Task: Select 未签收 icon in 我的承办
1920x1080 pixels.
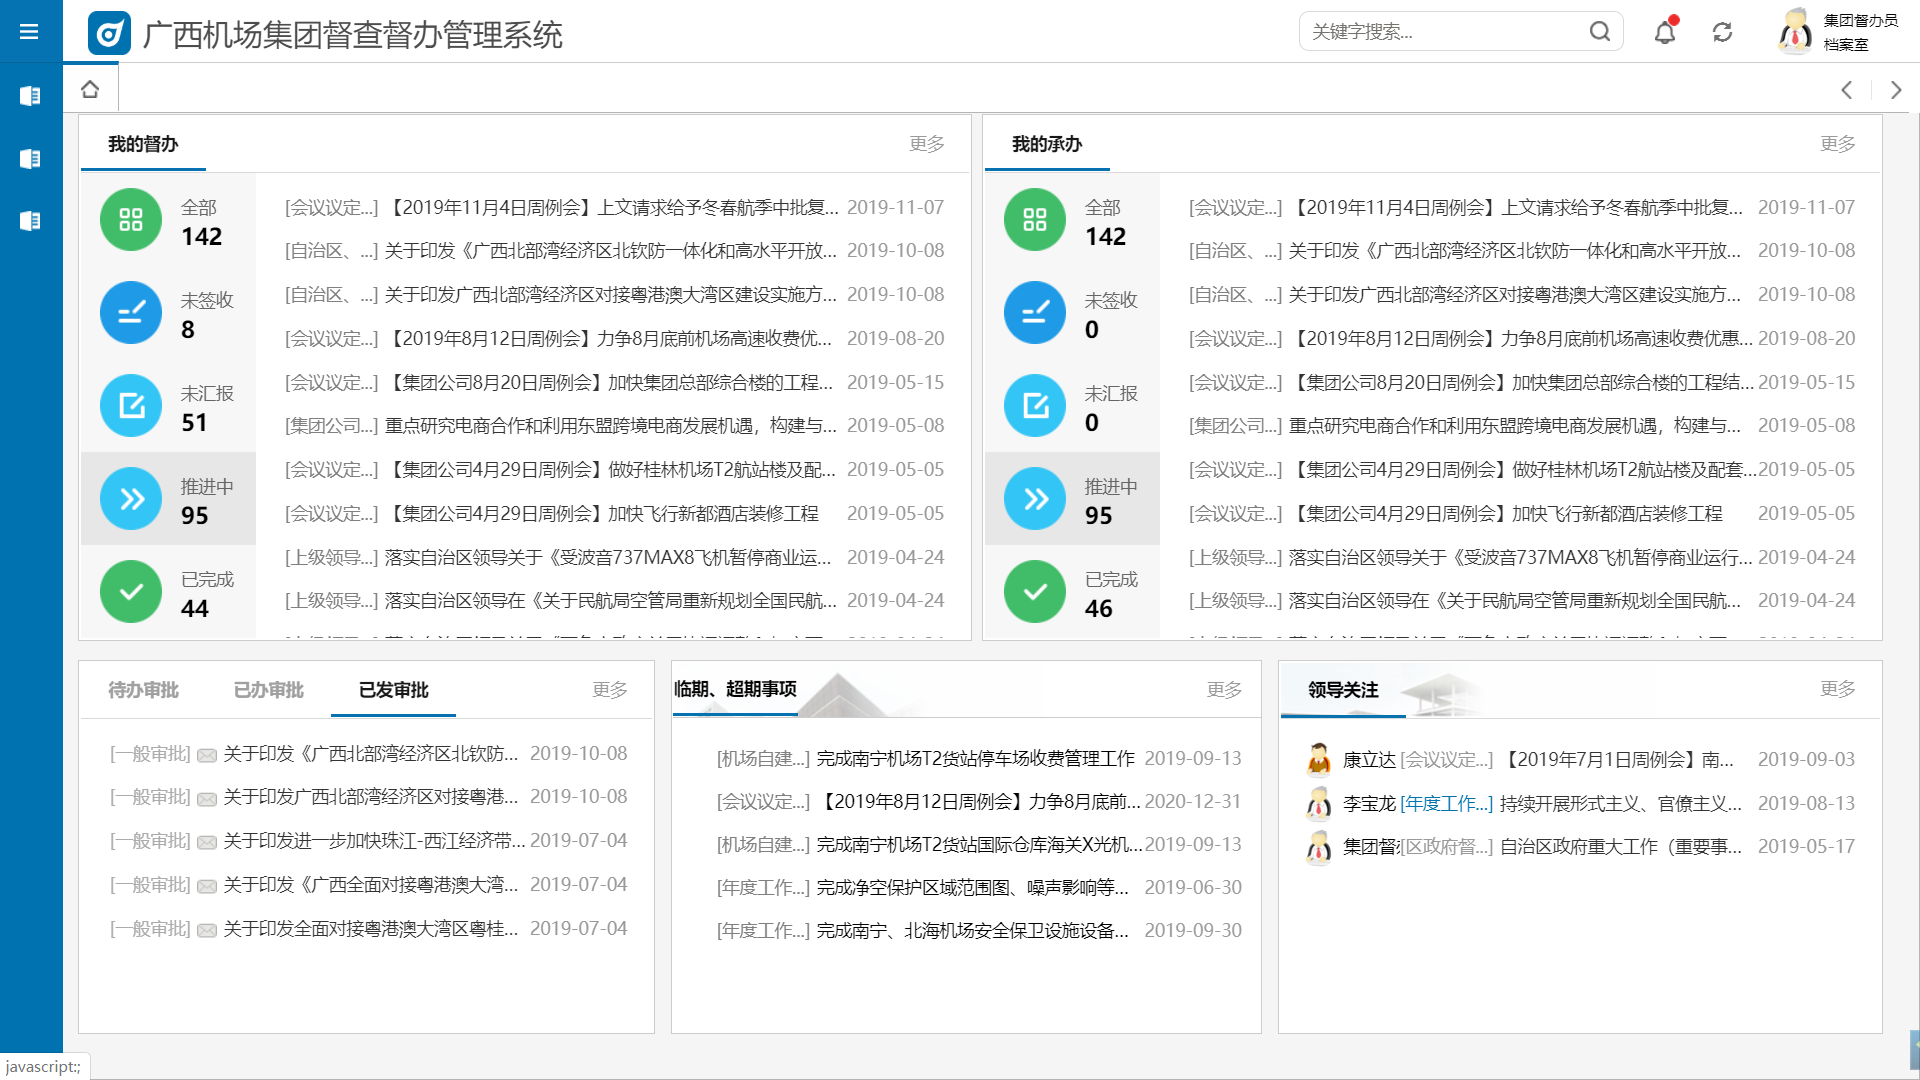Action: (1035, 313)
